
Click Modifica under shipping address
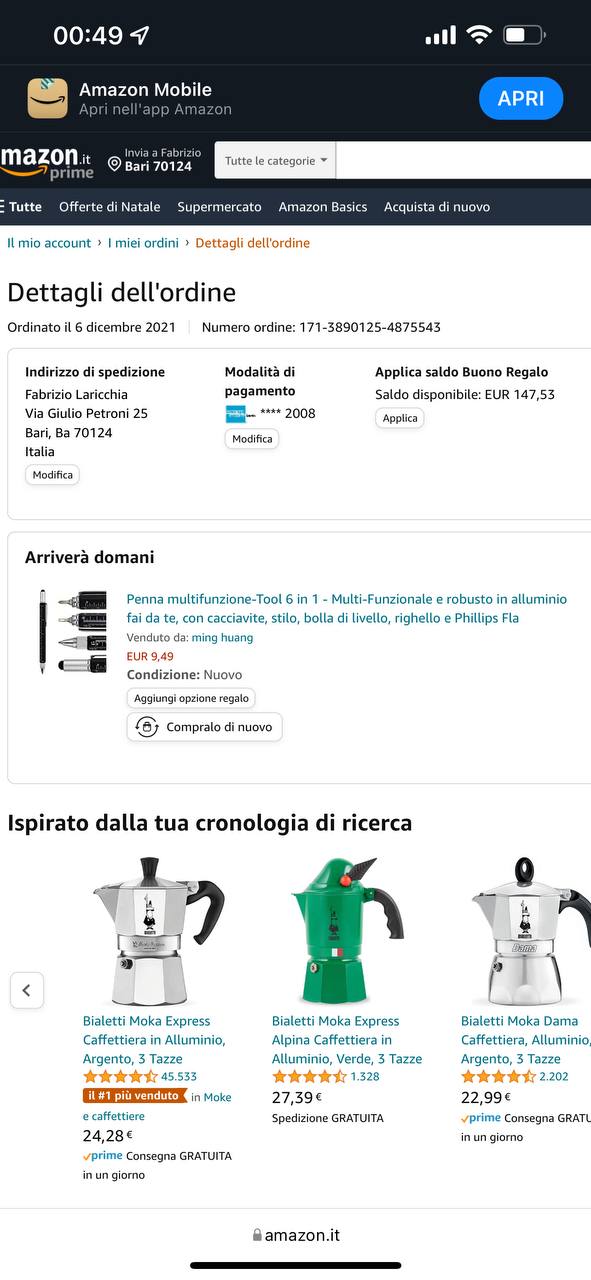coord(52,475)
